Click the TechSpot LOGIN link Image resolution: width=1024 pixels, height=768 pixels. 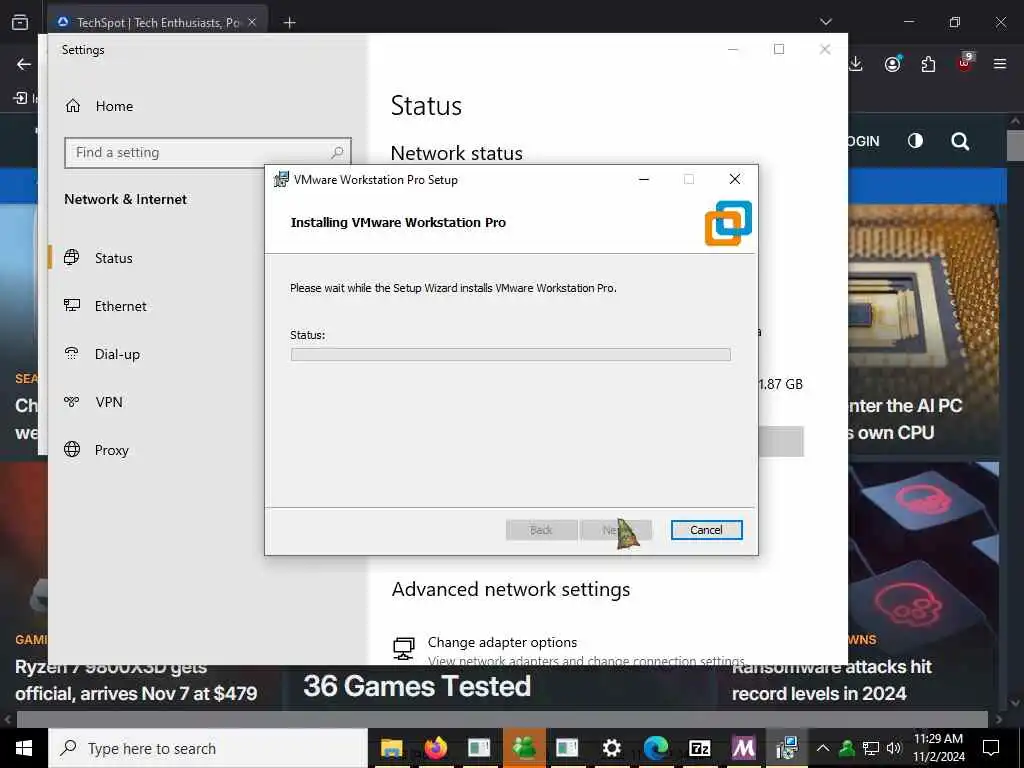(x=864, y=141)
